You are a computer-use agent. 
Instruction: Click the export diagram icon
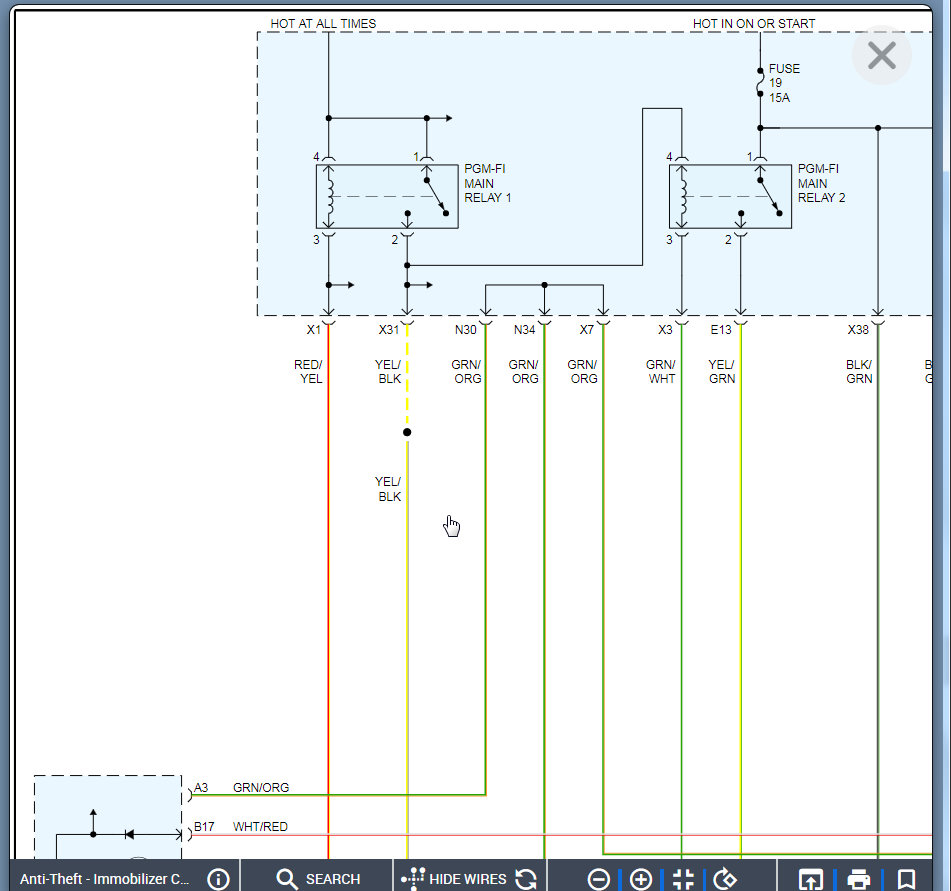click(x=811, y=878)
